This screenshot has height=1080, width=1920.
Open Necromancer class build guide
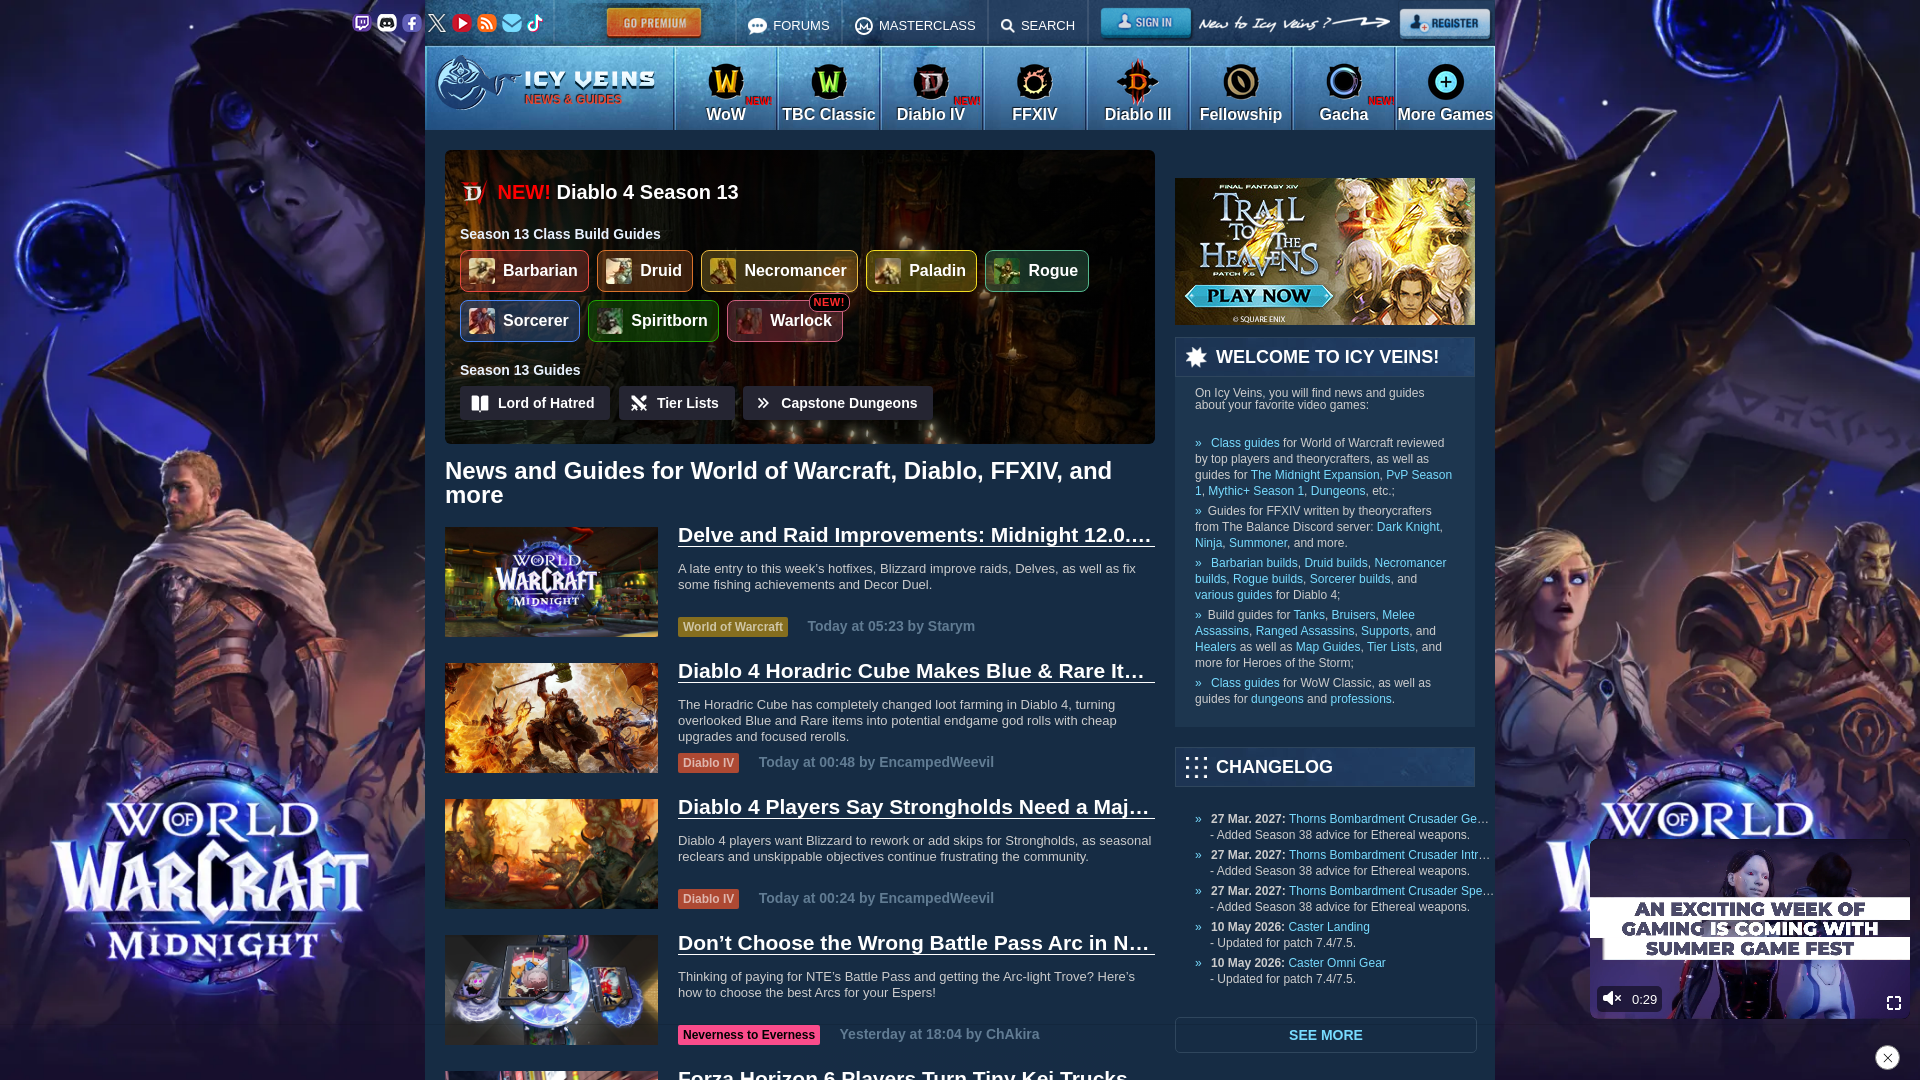[x=779, y=271]
